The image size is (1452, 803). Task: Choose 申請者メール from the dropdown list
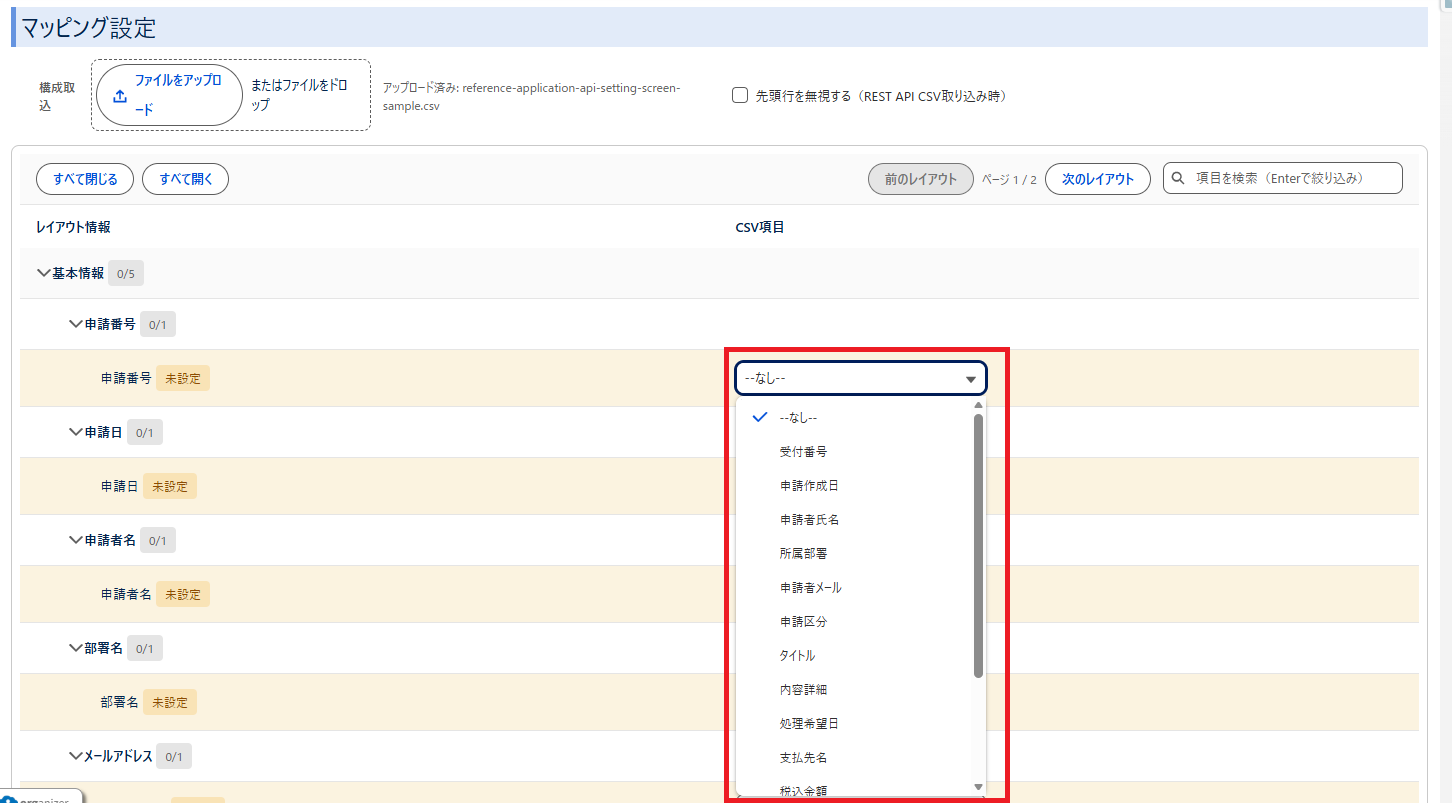(x=855, y=587)
